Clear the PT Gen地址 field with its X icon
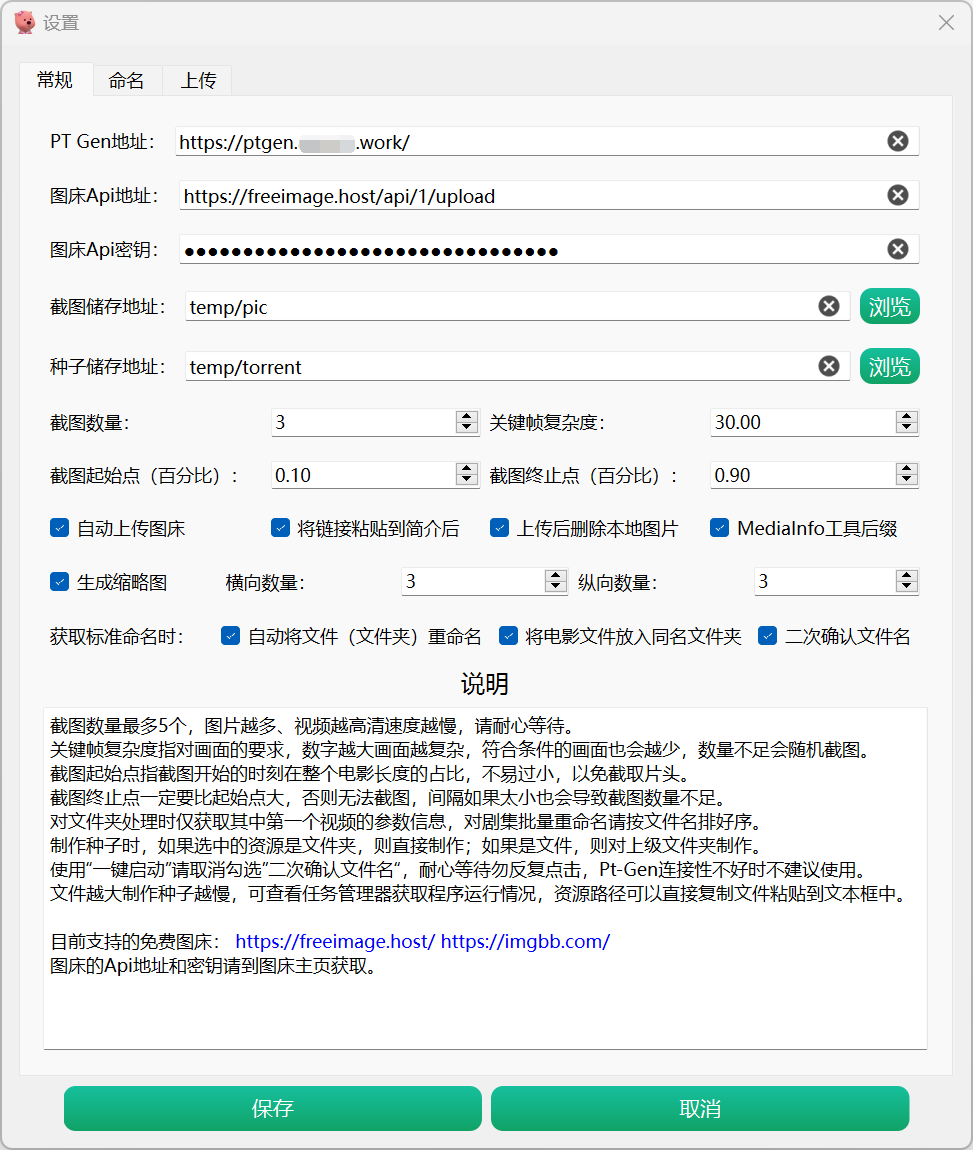This screenshot has width=973, height=1150. [897, 141]
